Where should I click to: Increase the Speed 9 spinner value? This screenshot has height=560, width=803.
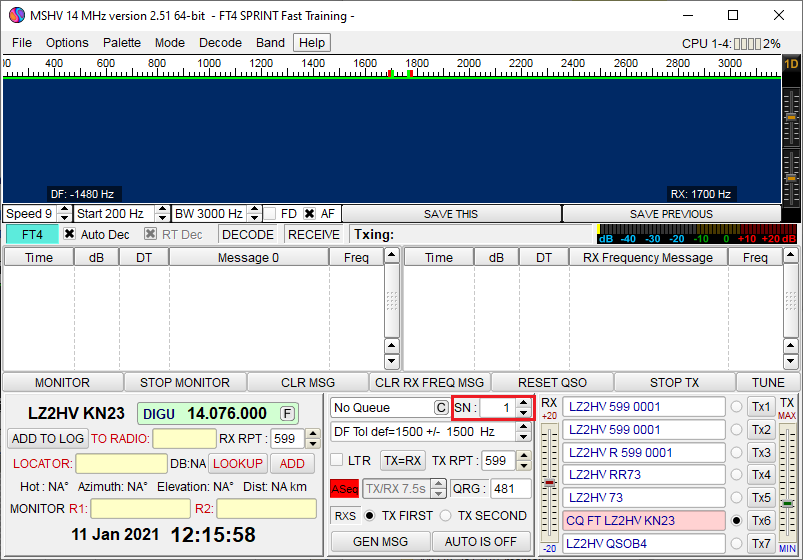(64, 210)
